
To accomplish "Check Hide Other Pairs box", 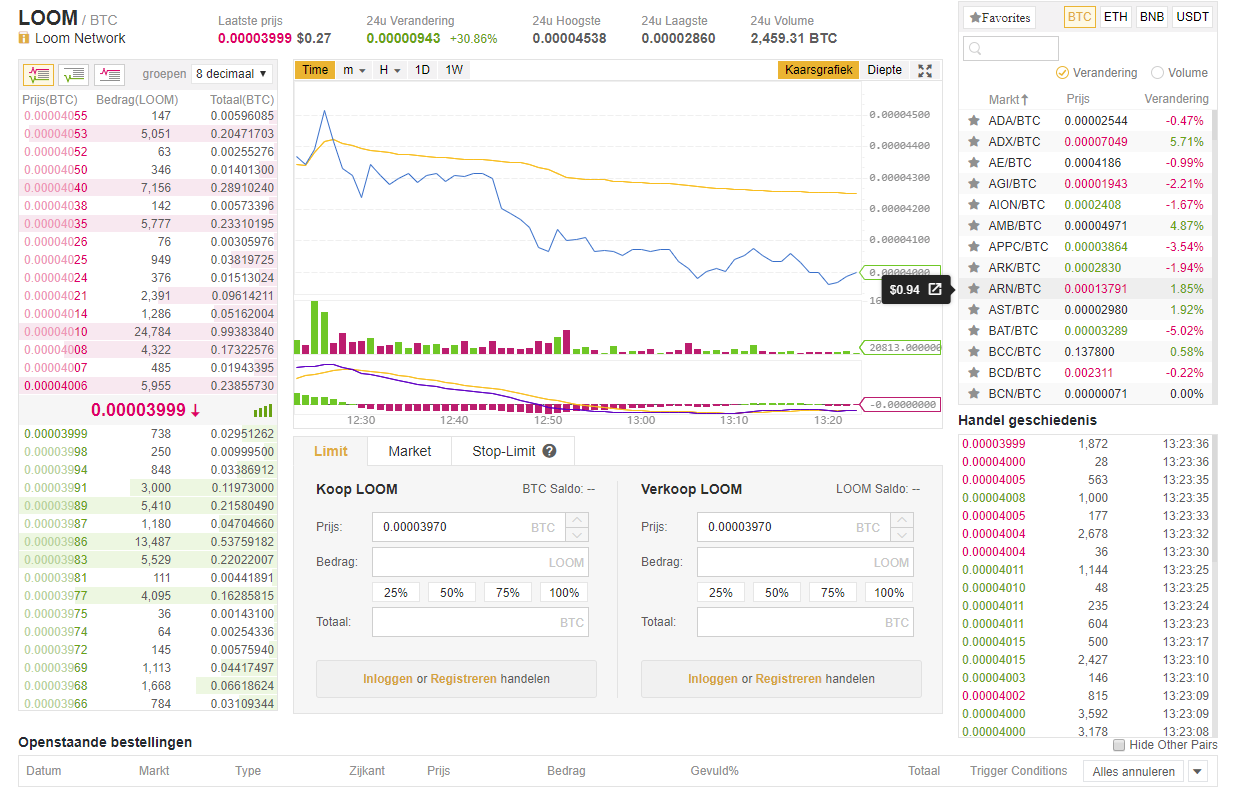I will coord(1119,745).
